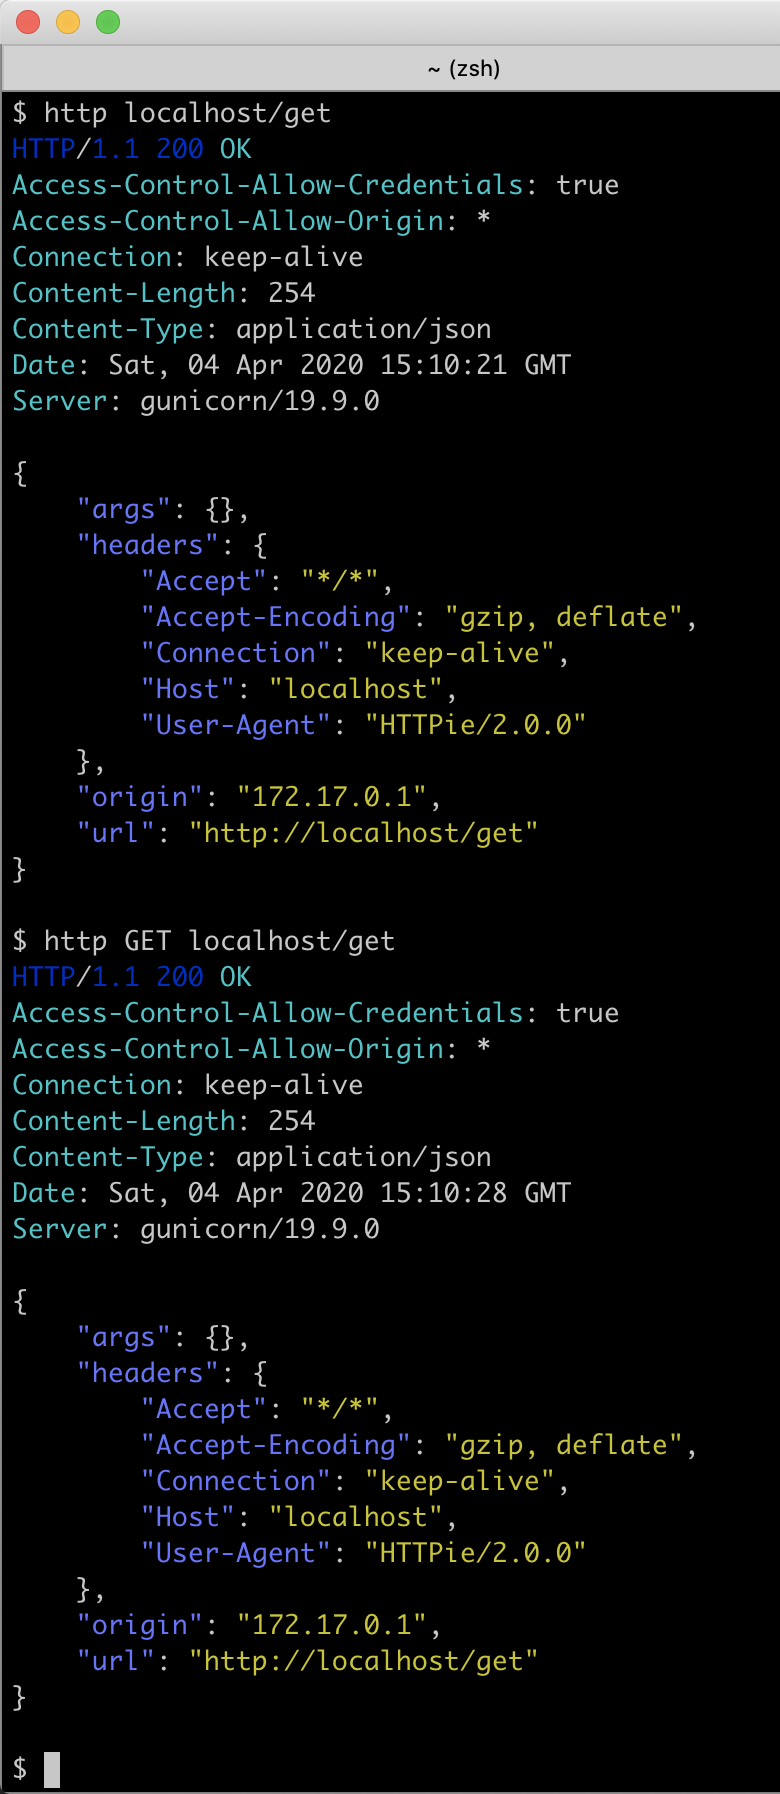Click the first "HTTP/1.1 200 OK" status line
Viewport: 780px width, 1794px height.
click(132, 149)
